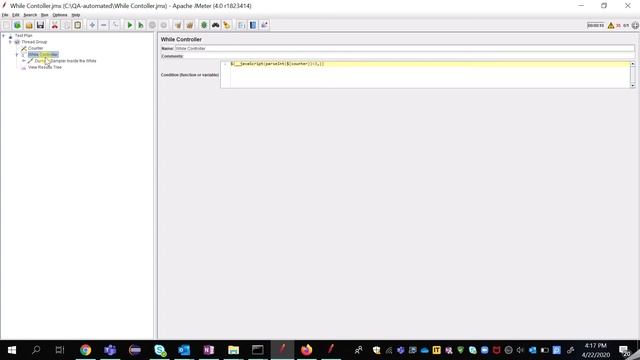This screenshot has height=360, width=640.
Task: Click the Name input field
Action: (x=404, y=48)
